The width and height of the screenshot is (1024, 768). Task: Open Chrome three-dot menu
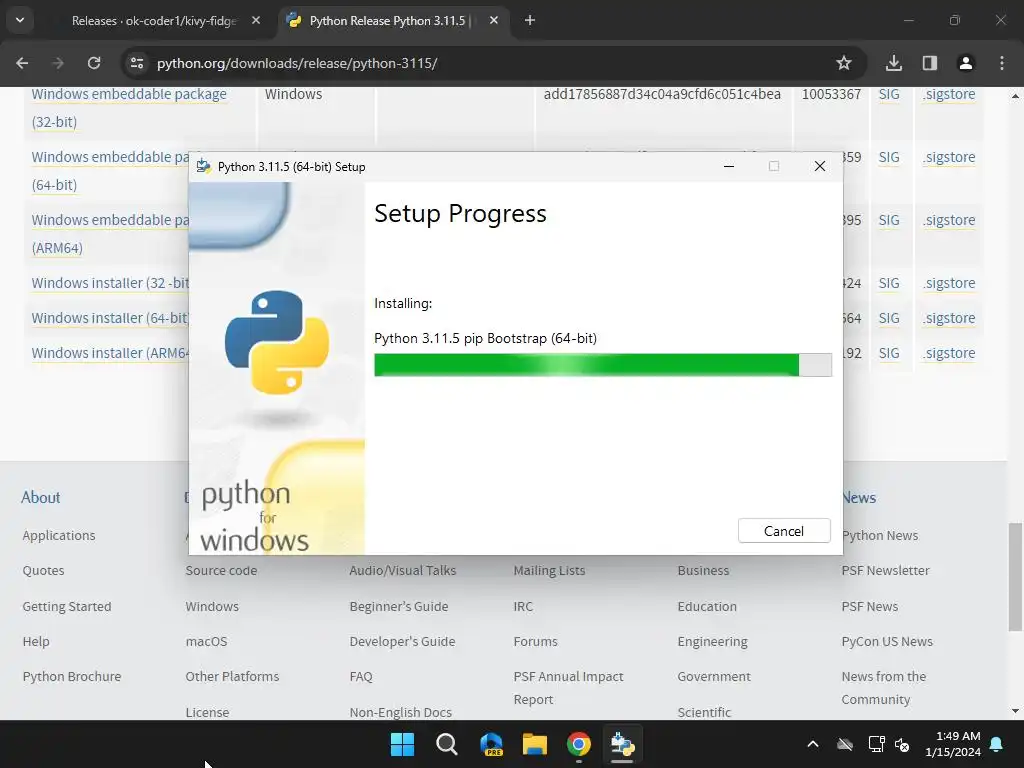1002,63
